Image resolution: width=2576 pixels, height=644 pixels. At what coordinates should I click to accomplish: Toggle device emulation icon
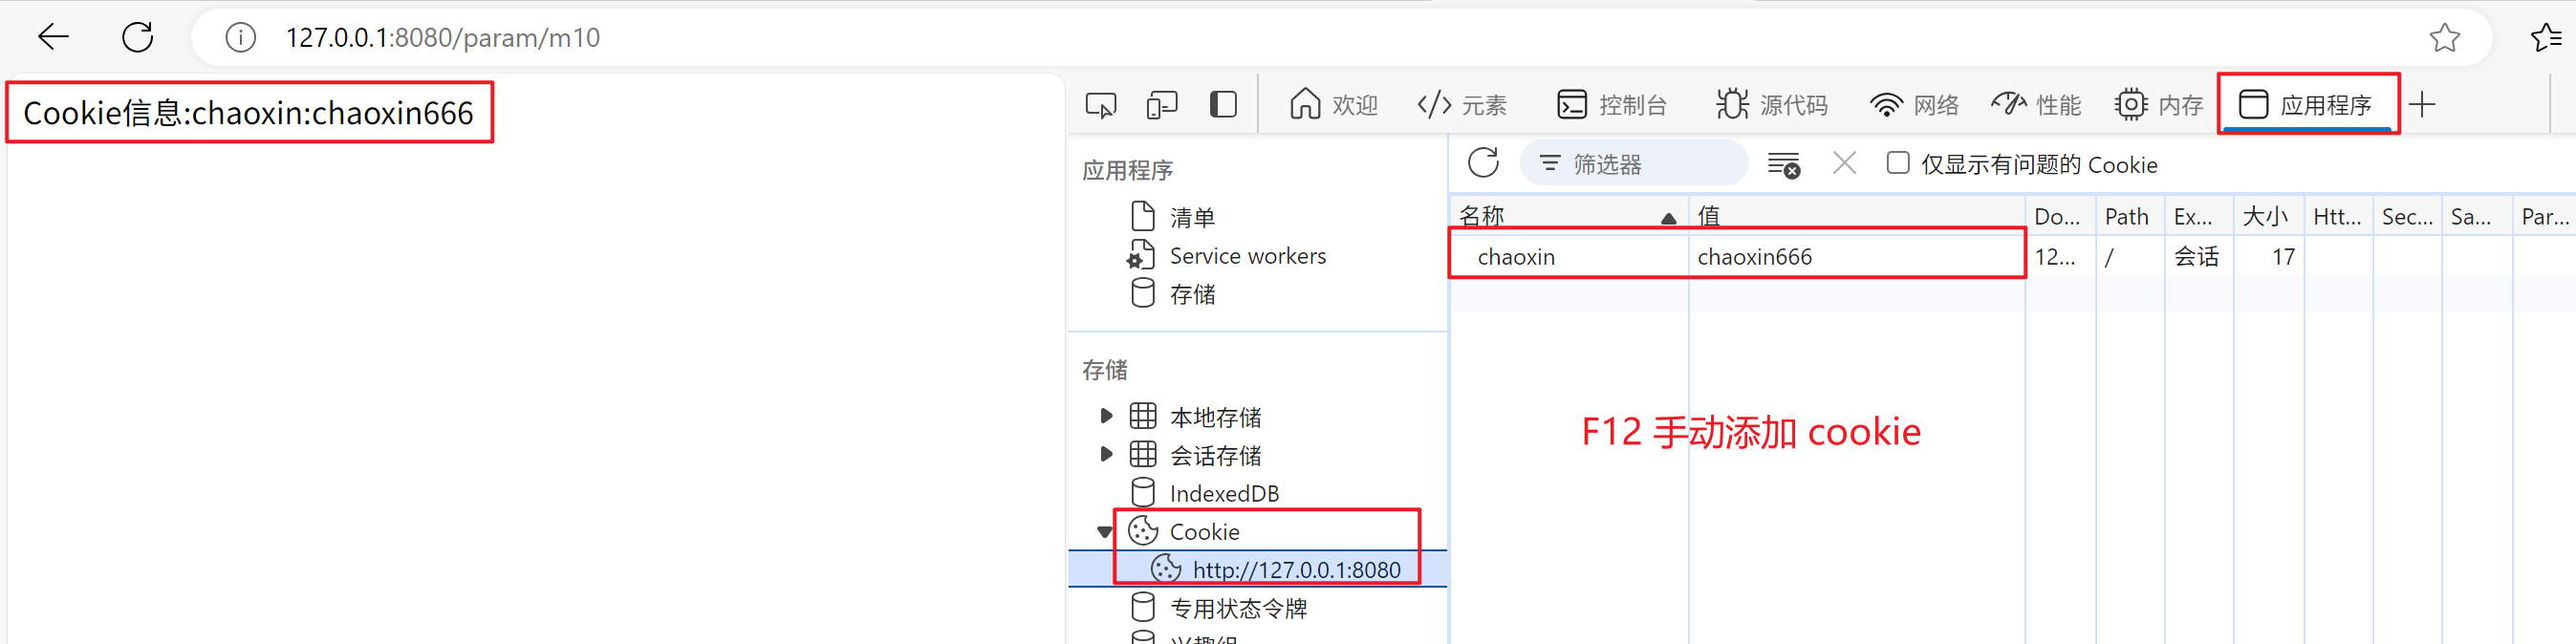pyautogui.click(x=1162, y=105)
